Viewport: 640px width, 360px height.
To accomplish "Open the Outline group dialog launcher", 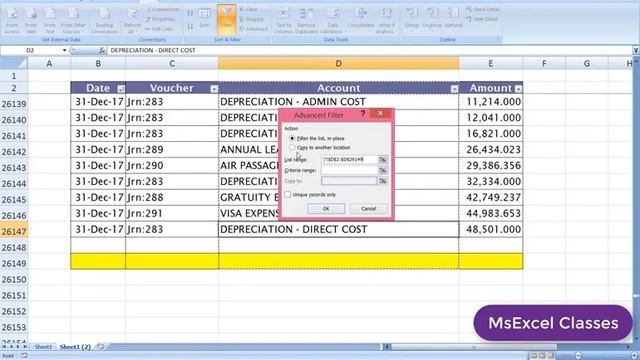I will click(x=498, y=40).
